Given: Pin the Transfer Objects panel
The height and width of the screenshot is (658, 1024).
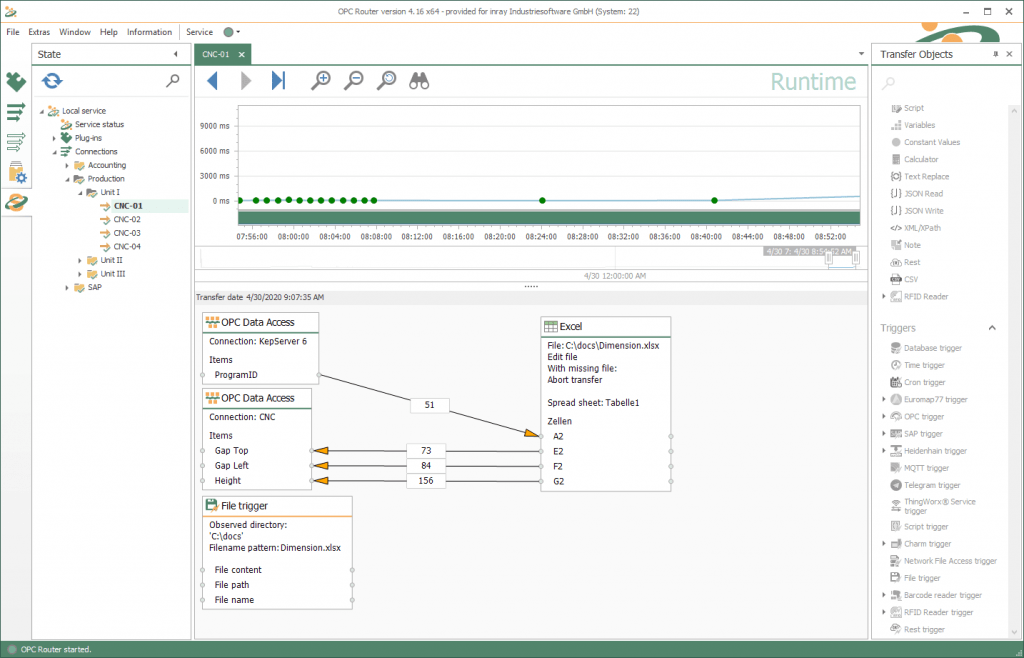Looking at the screenshot, I should click(x=995, y=54).
